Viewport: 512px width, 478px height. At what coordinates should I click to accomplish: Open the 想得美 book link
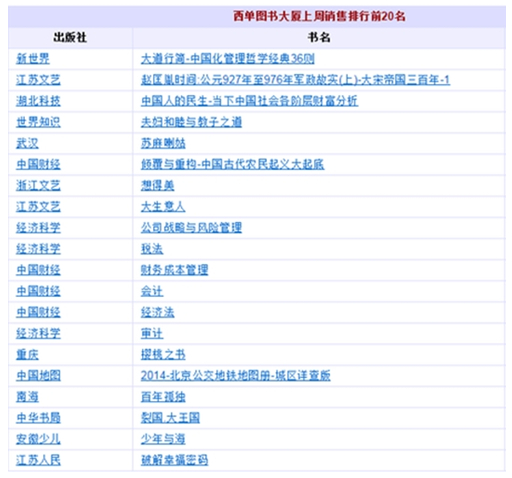[157, 185]
